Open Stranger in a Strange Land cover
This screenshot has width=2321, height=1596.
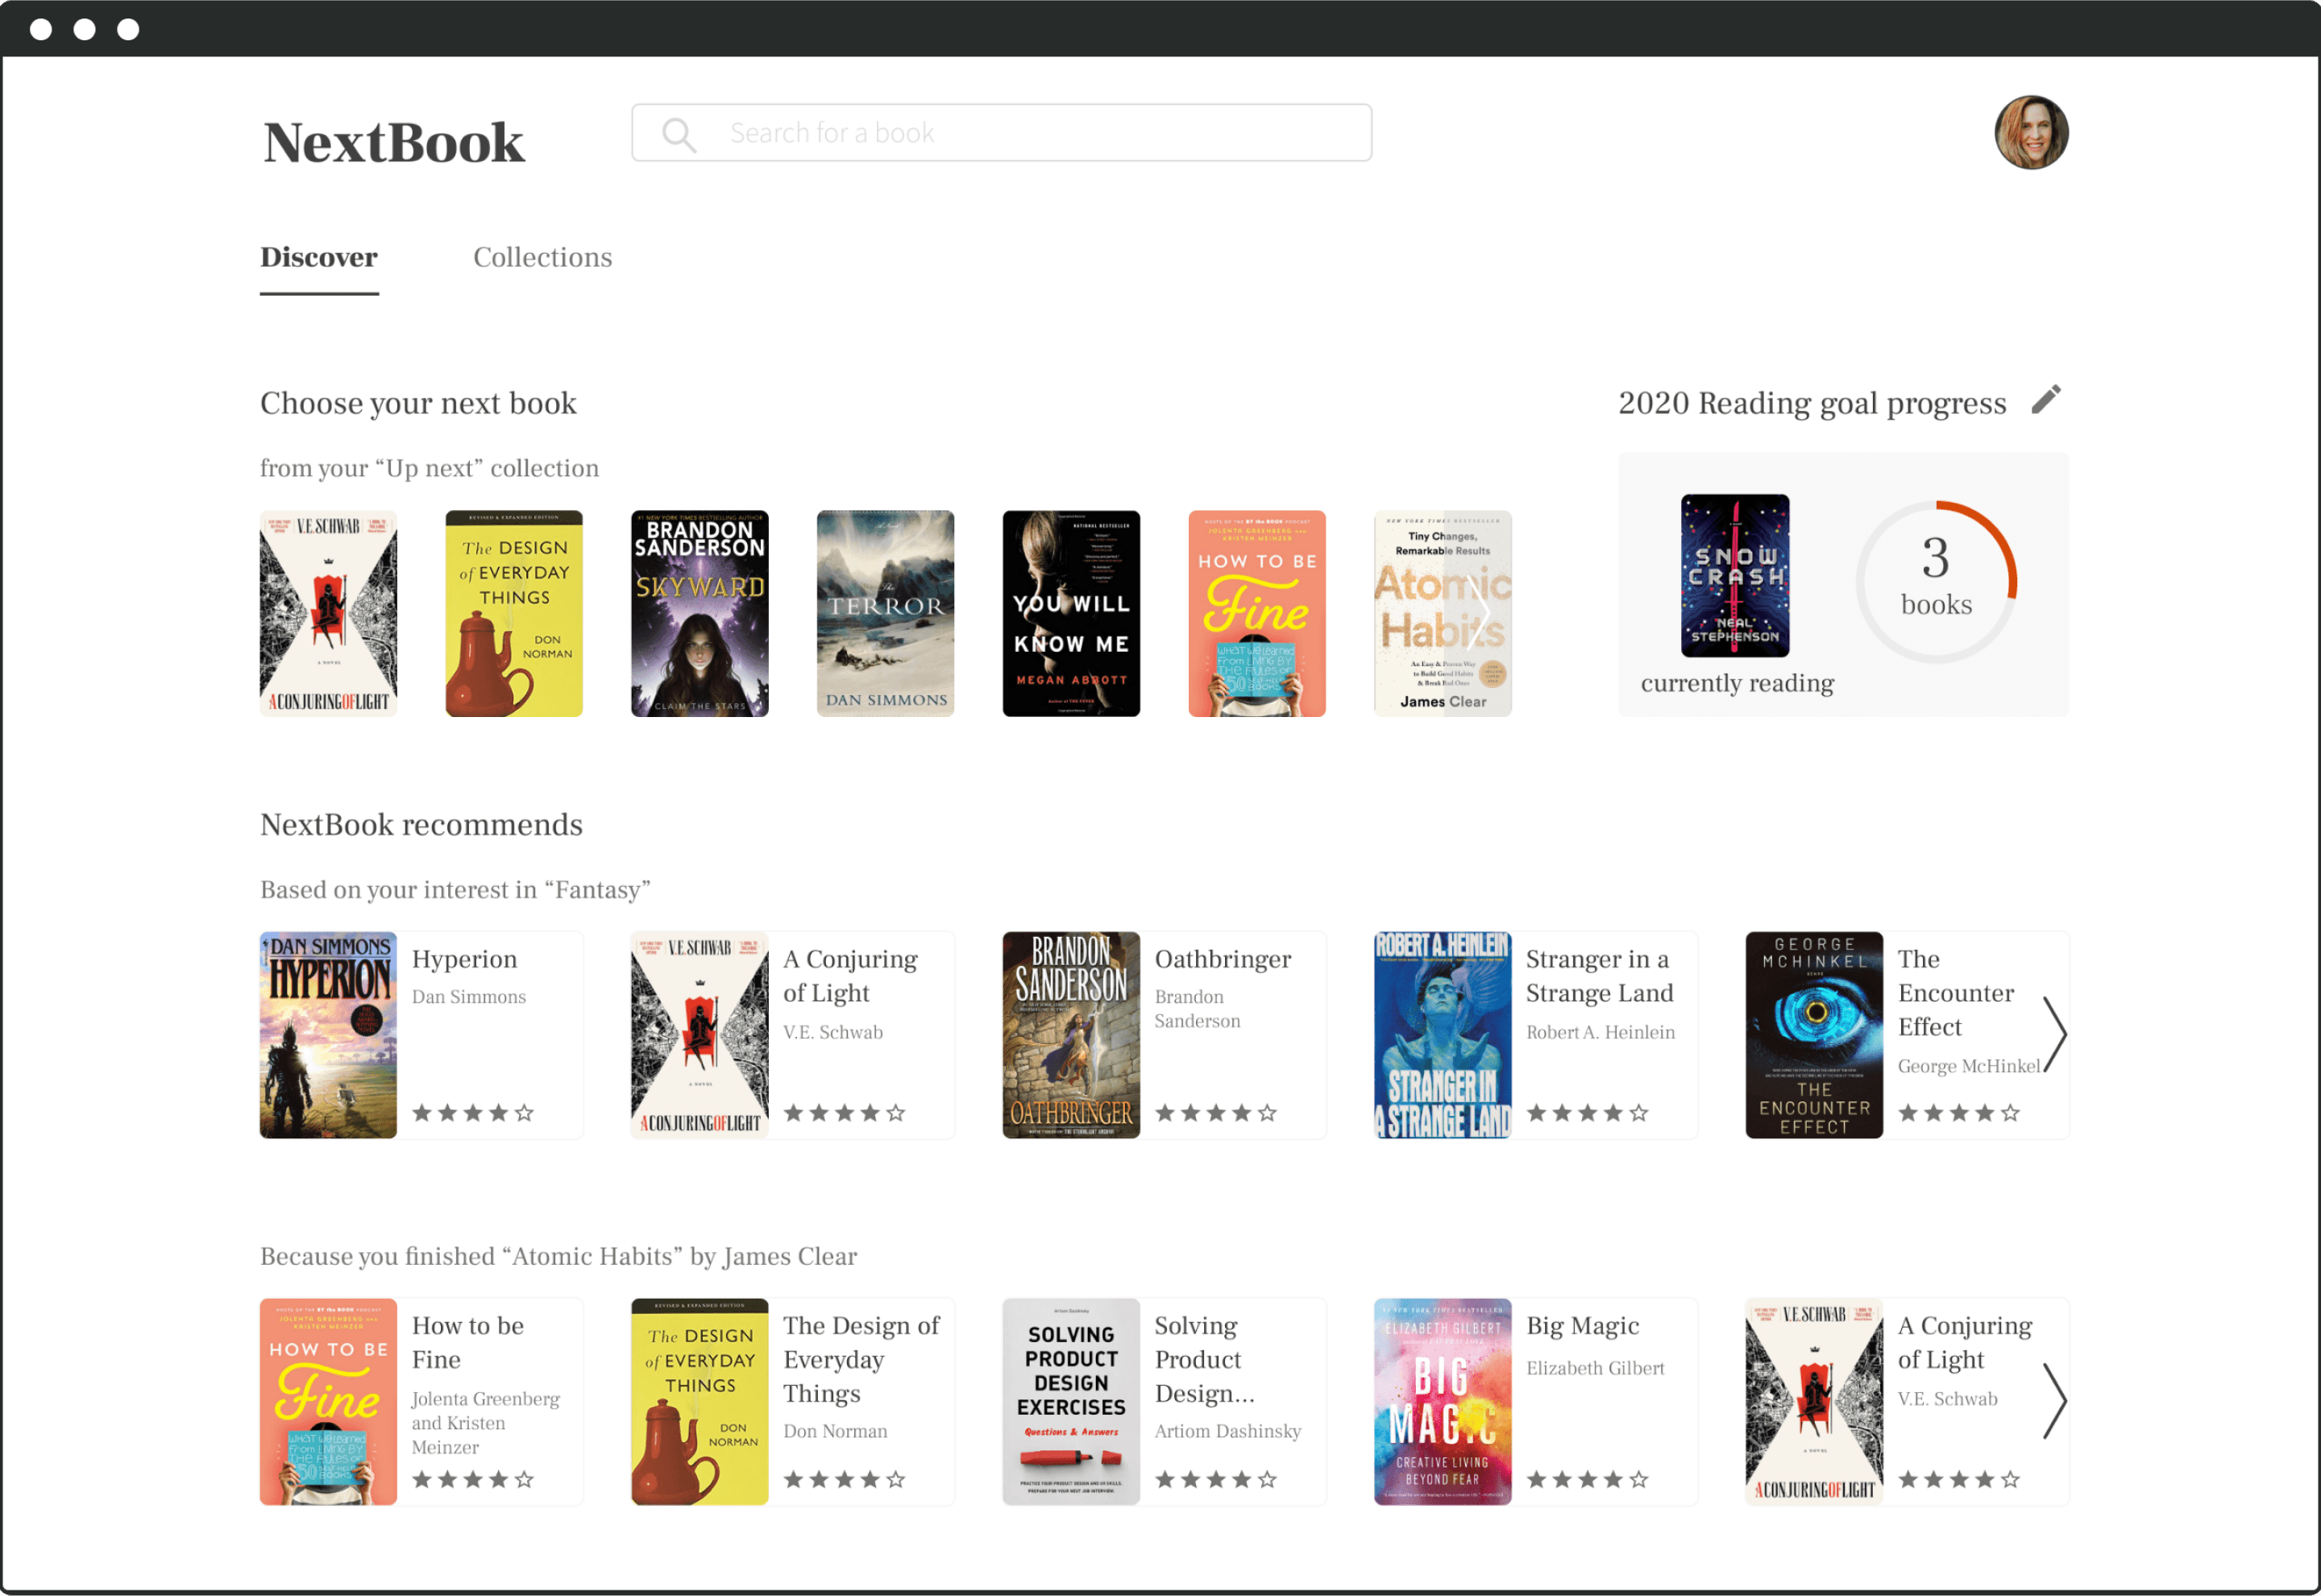click(1443, 1035)
